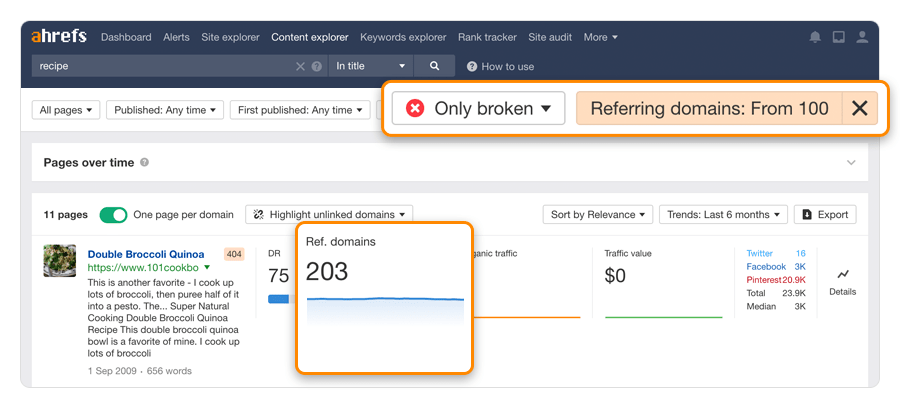Open Details chart icon

[843, 274]
